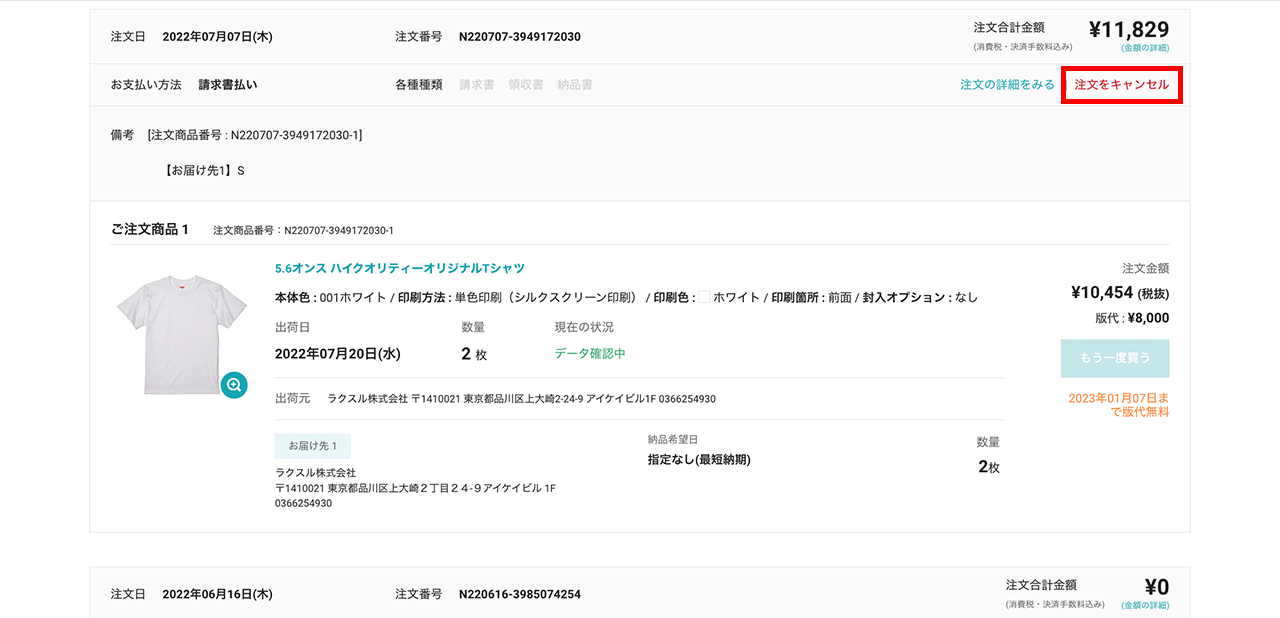Click the ¥10,454 (税抜) order amount
This screenshot has width=1280, height=618.
(x=1119, y=293)
